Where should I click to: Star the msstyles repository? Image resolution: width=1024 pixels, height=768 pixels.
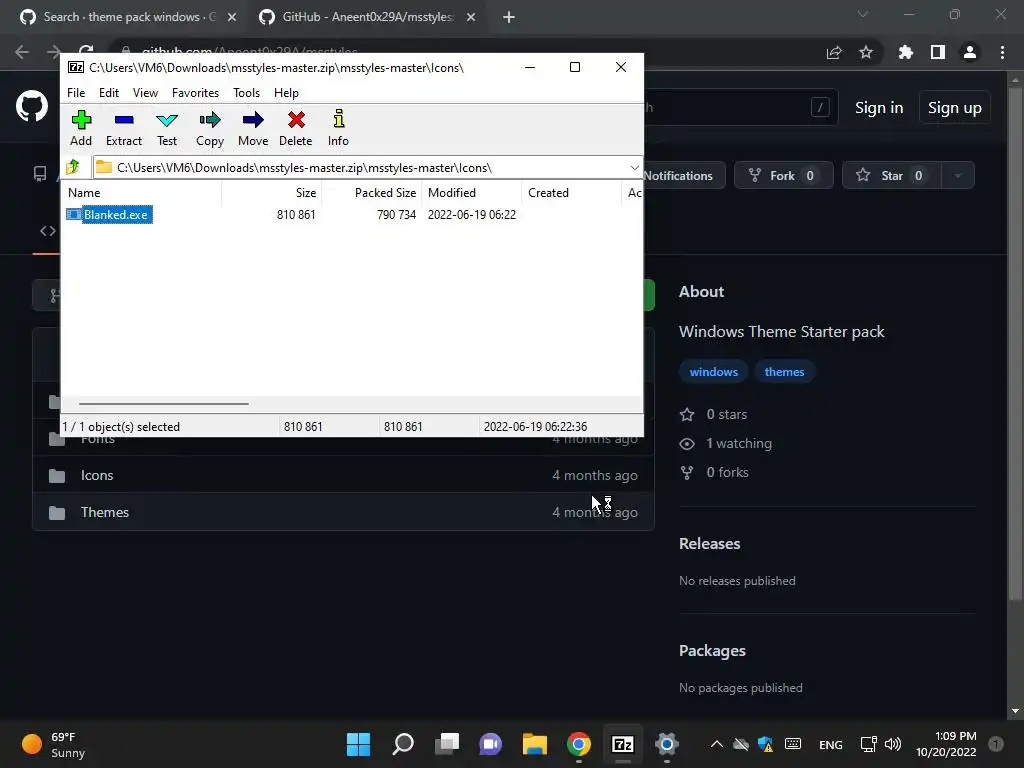[891, 176]
